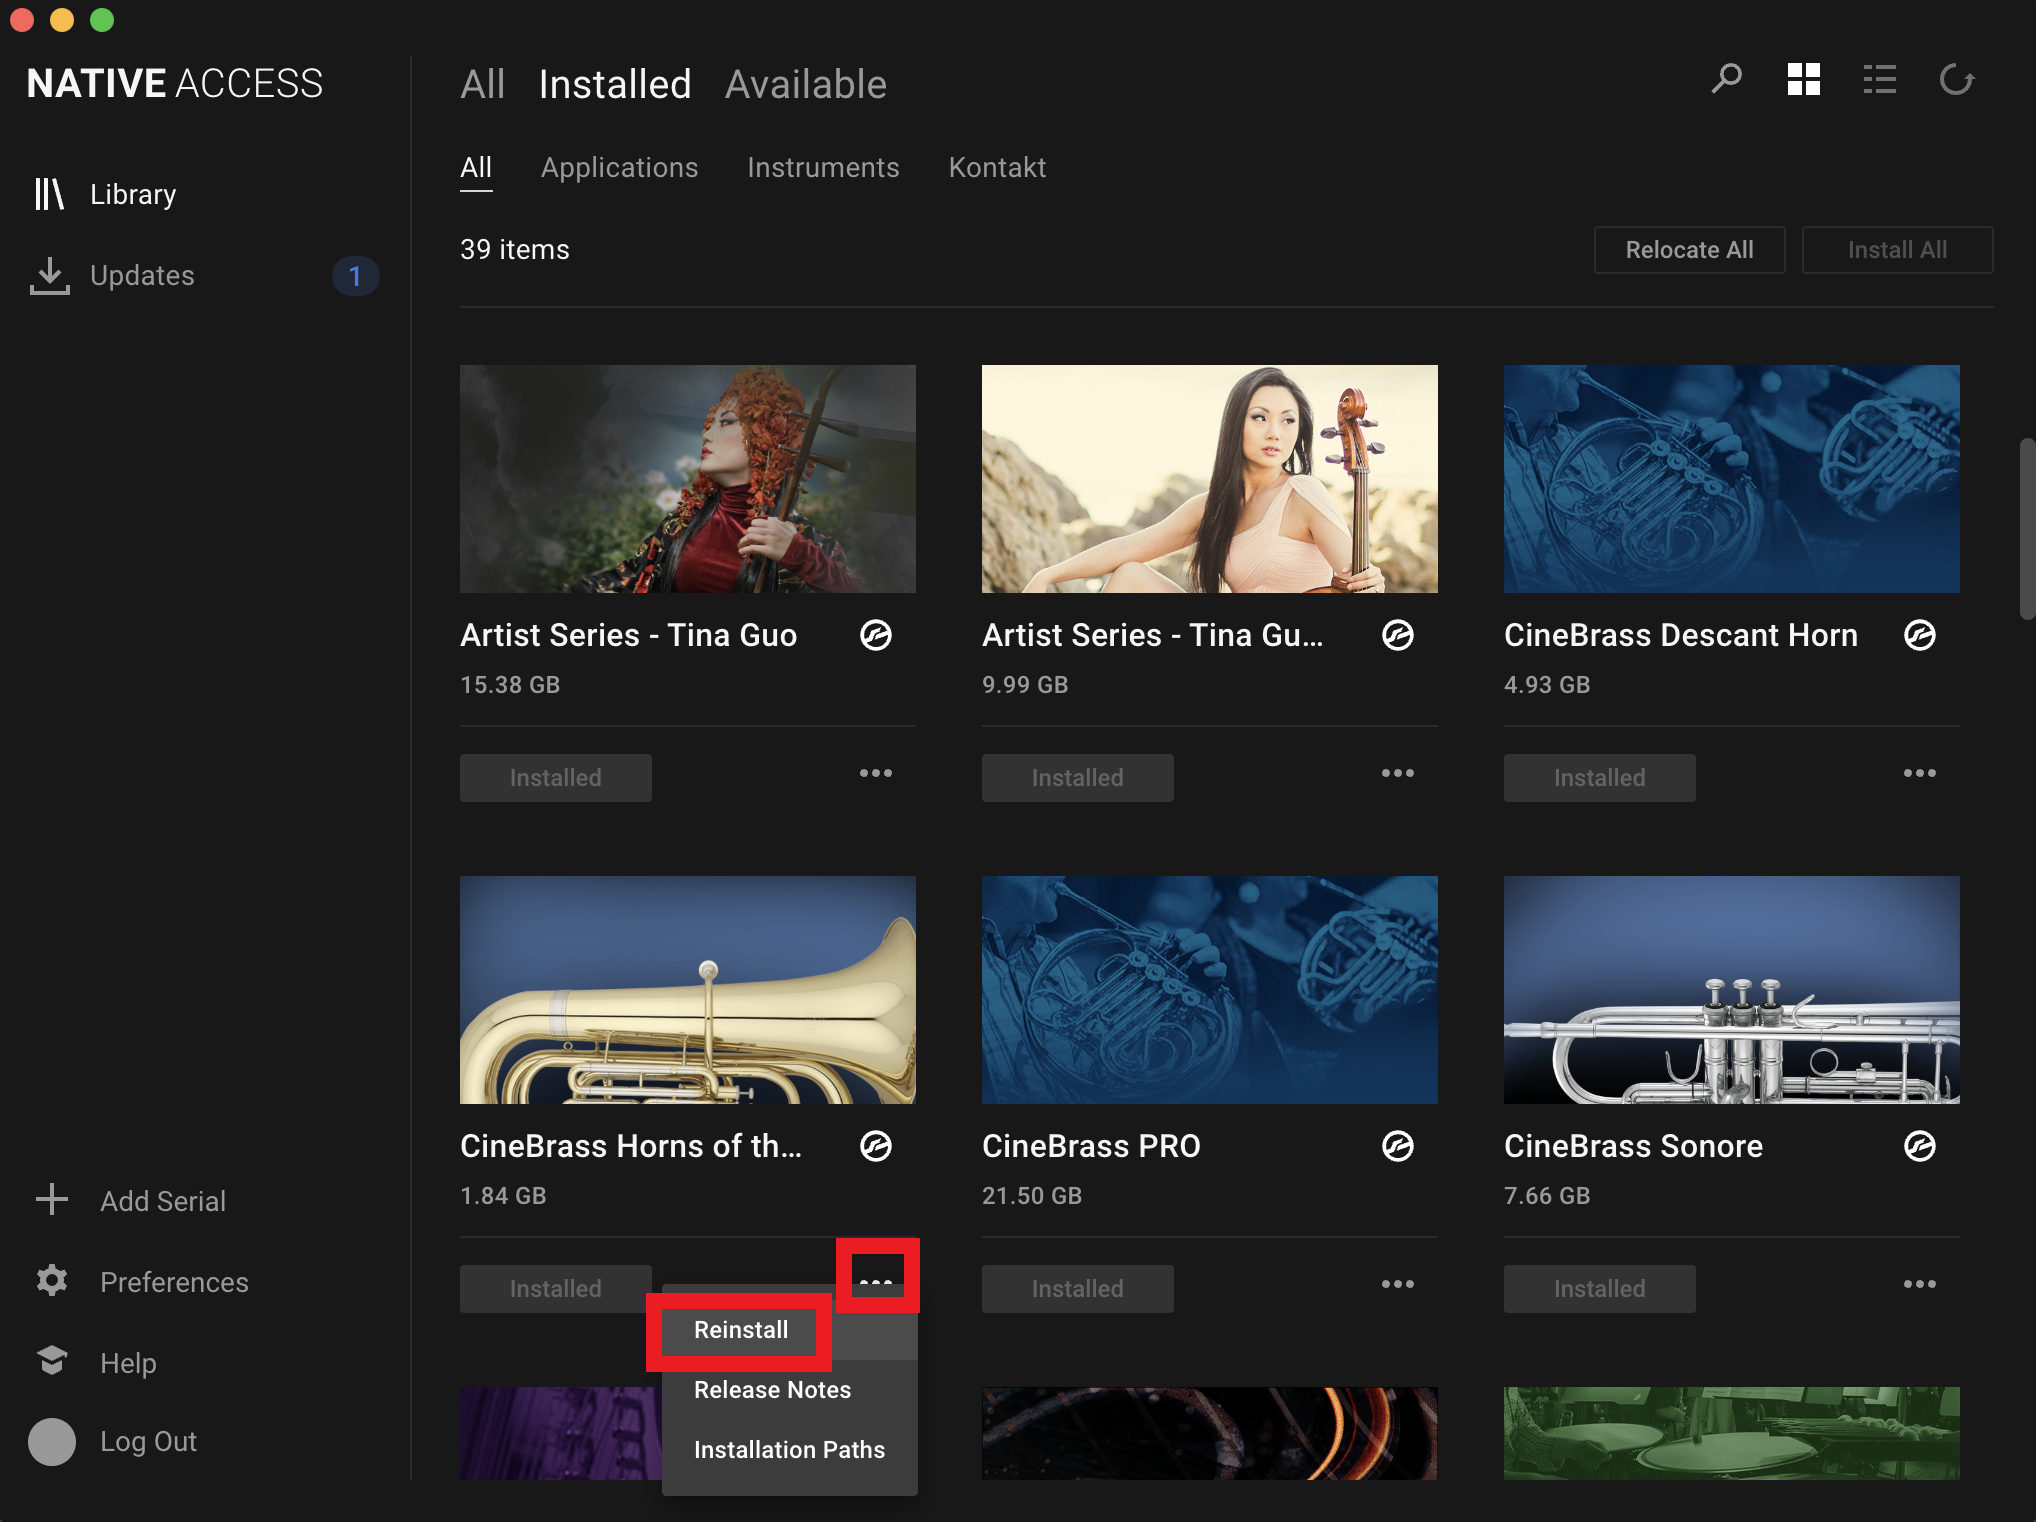This screenshot has width=2036, height=1522.
Task: Click Artist Series Tina Guo erhu thumbnail
Action: point(688,479)
